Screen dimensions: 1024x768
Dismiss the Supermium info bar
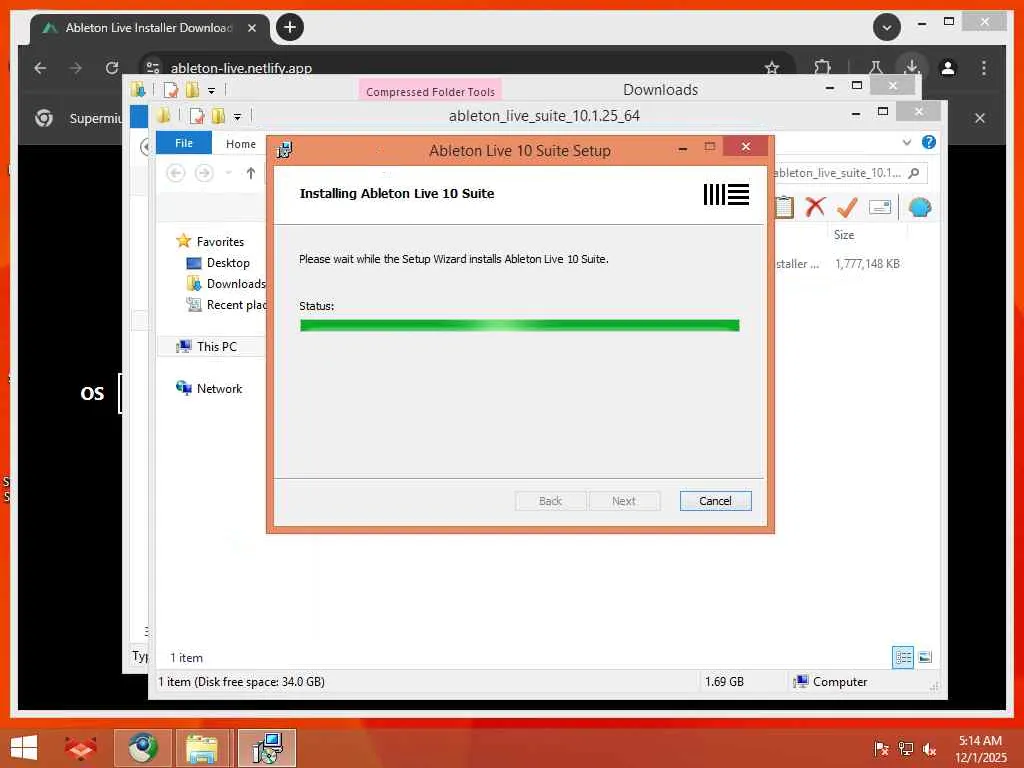tap(980, 118)
